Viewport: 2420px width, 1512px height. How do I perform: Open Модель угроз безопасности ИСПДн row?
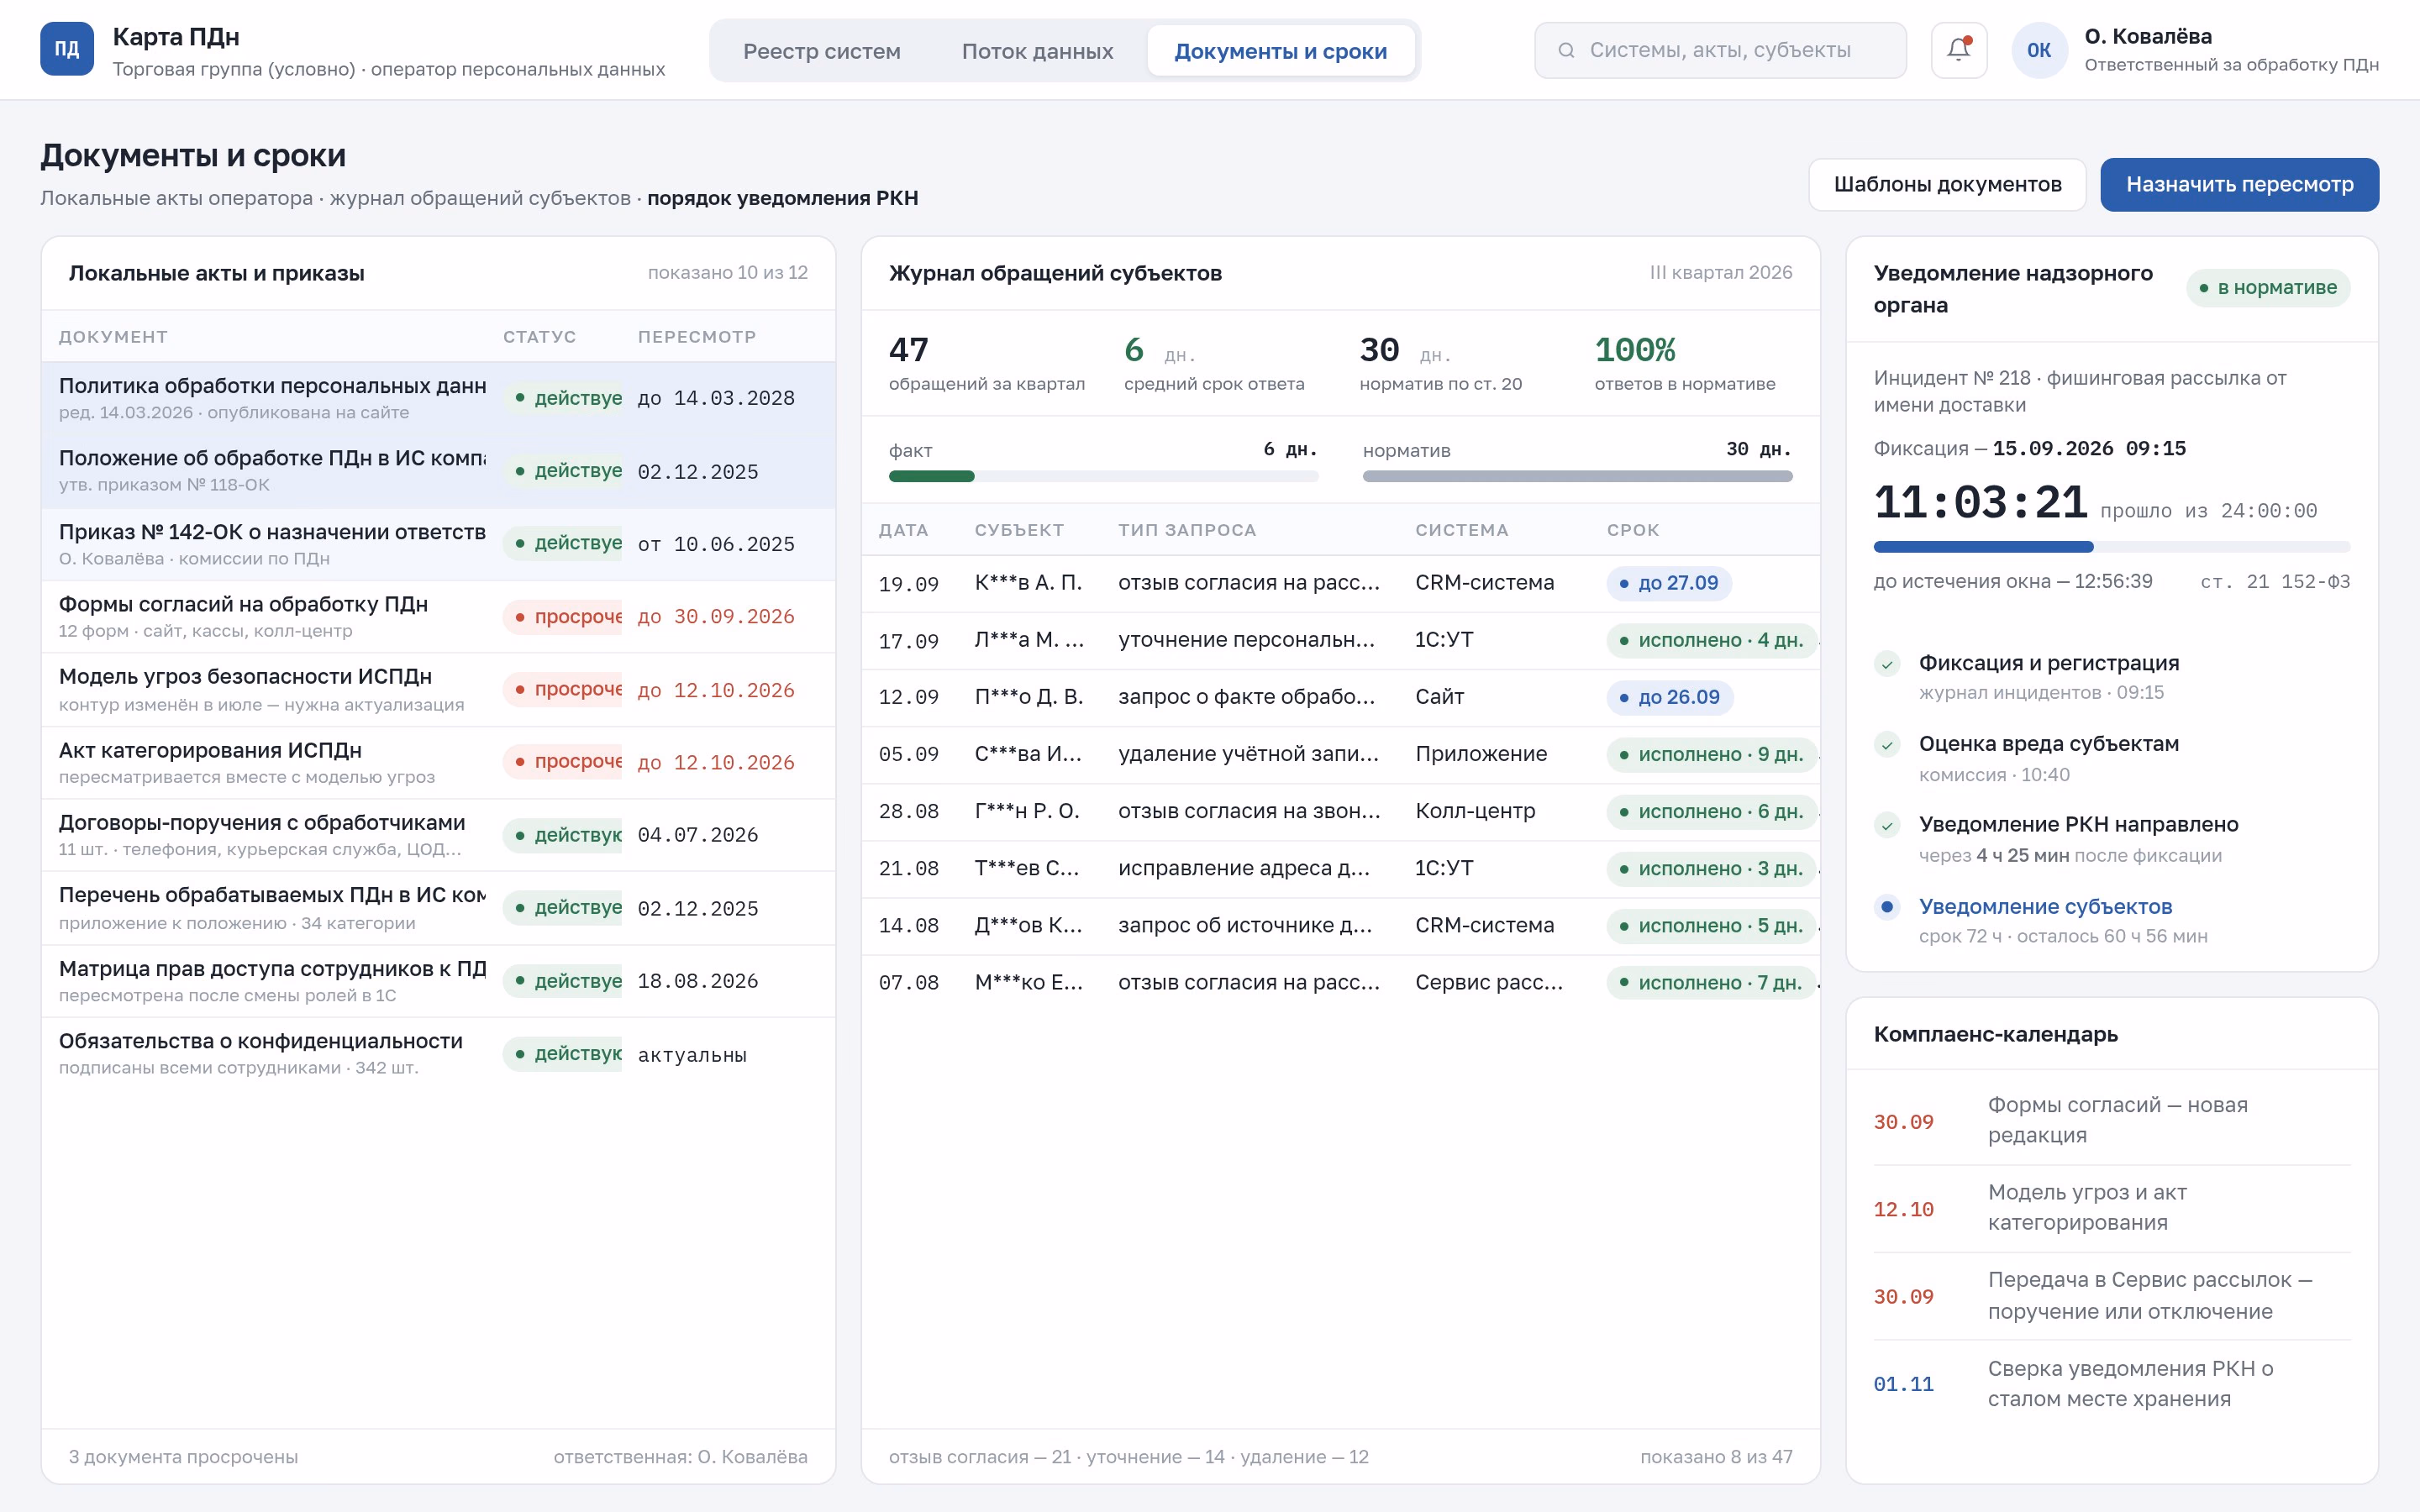point(438,690)
